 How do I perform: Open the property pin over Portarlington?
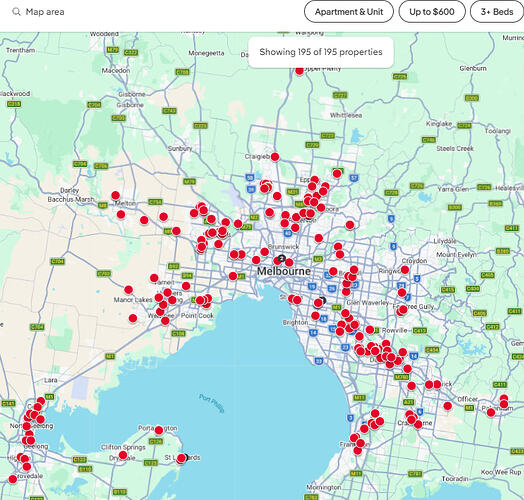(x=159, y=430)
